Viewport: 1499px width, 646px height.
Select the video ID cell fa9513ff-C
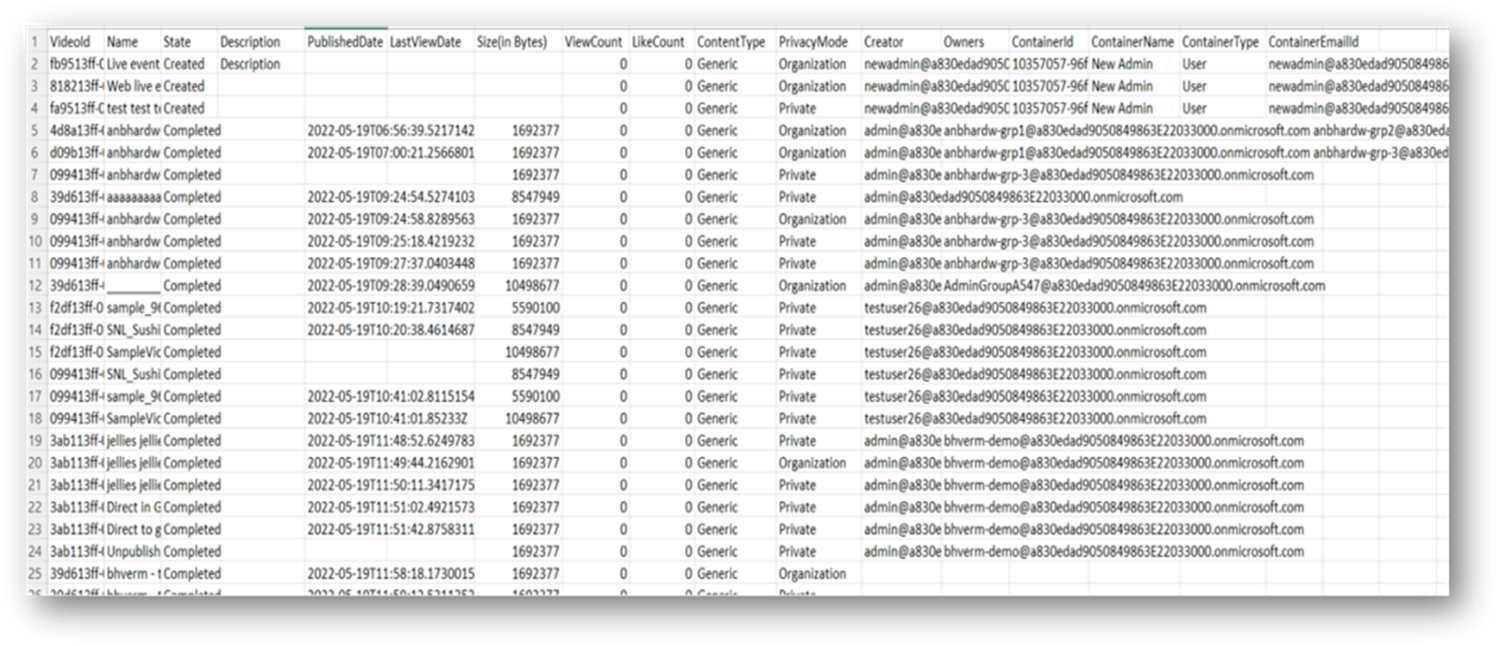click(75, 108)
